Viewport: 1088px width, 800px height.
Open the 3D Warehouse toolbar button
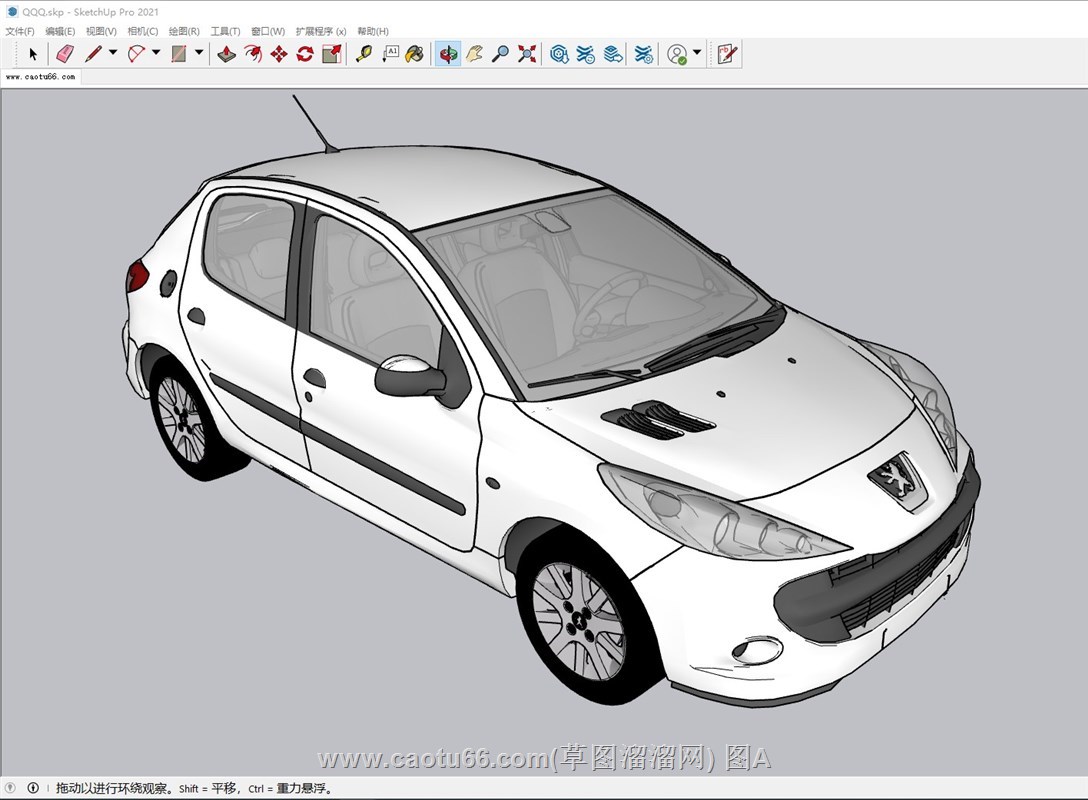coord(560,54)
